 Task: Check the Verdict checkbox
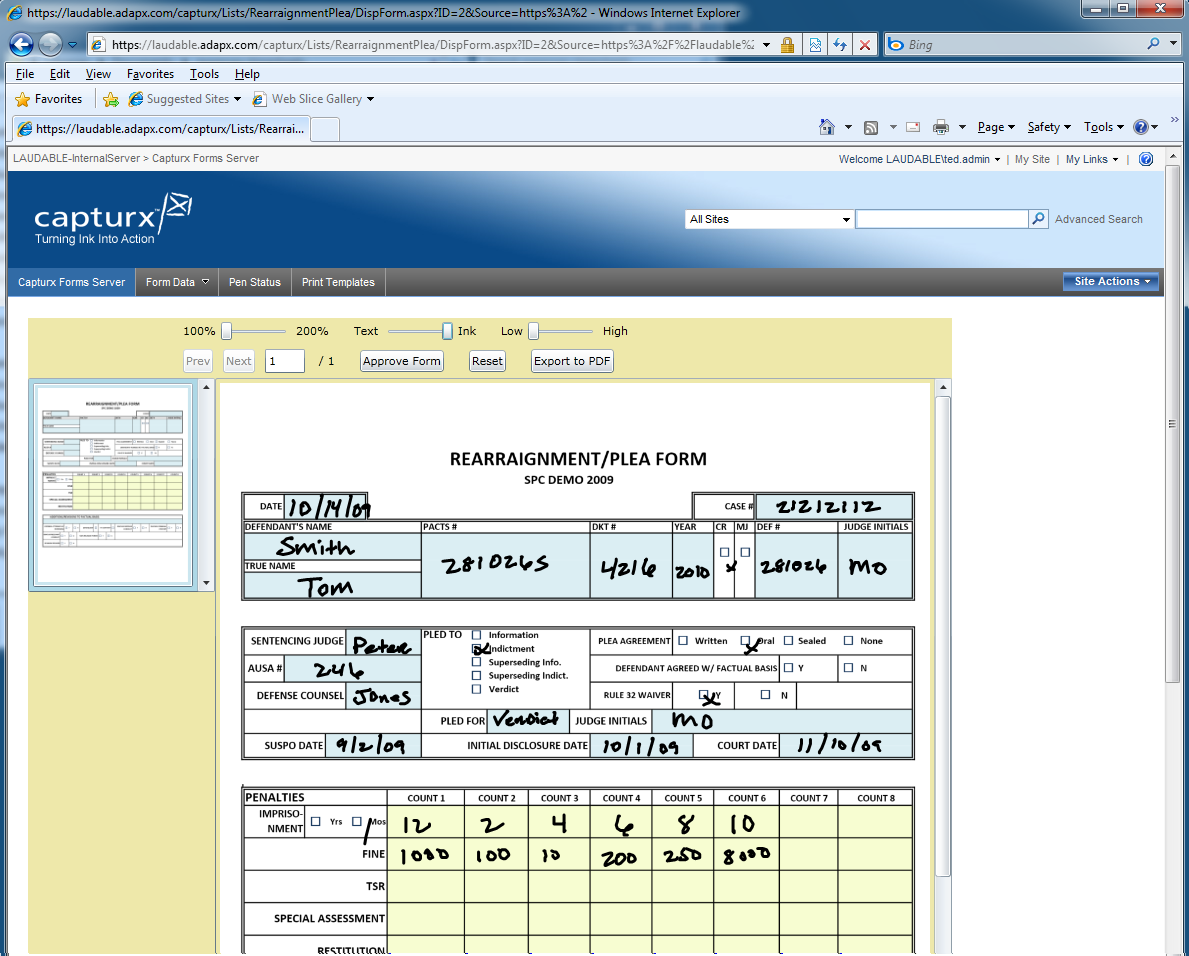[x=476, y=689]
